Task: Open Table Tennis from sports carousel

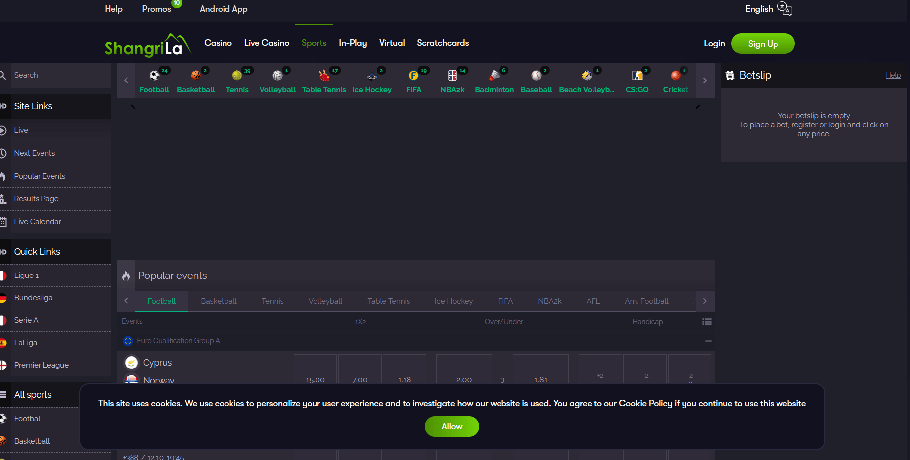Action: click(x=323, y=76)
